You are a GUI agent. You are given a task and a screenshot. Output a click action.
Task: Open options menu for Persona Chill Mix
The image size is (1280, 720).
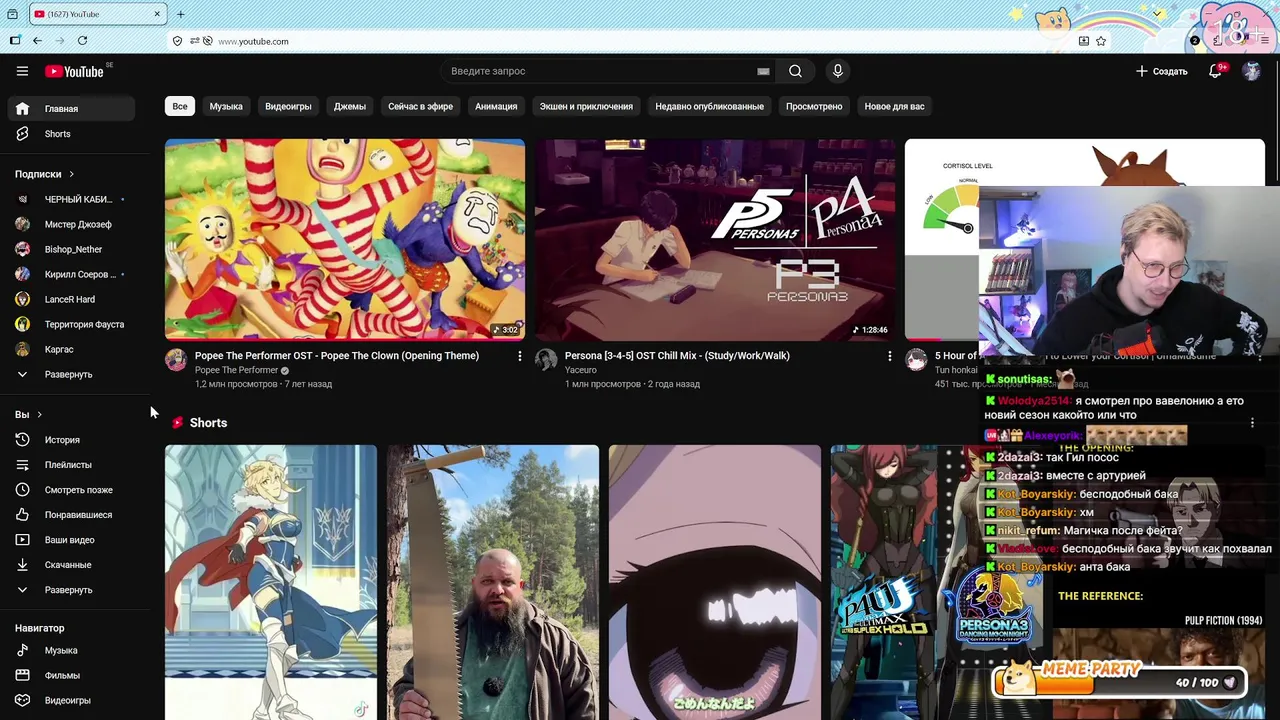pos(889,356)
